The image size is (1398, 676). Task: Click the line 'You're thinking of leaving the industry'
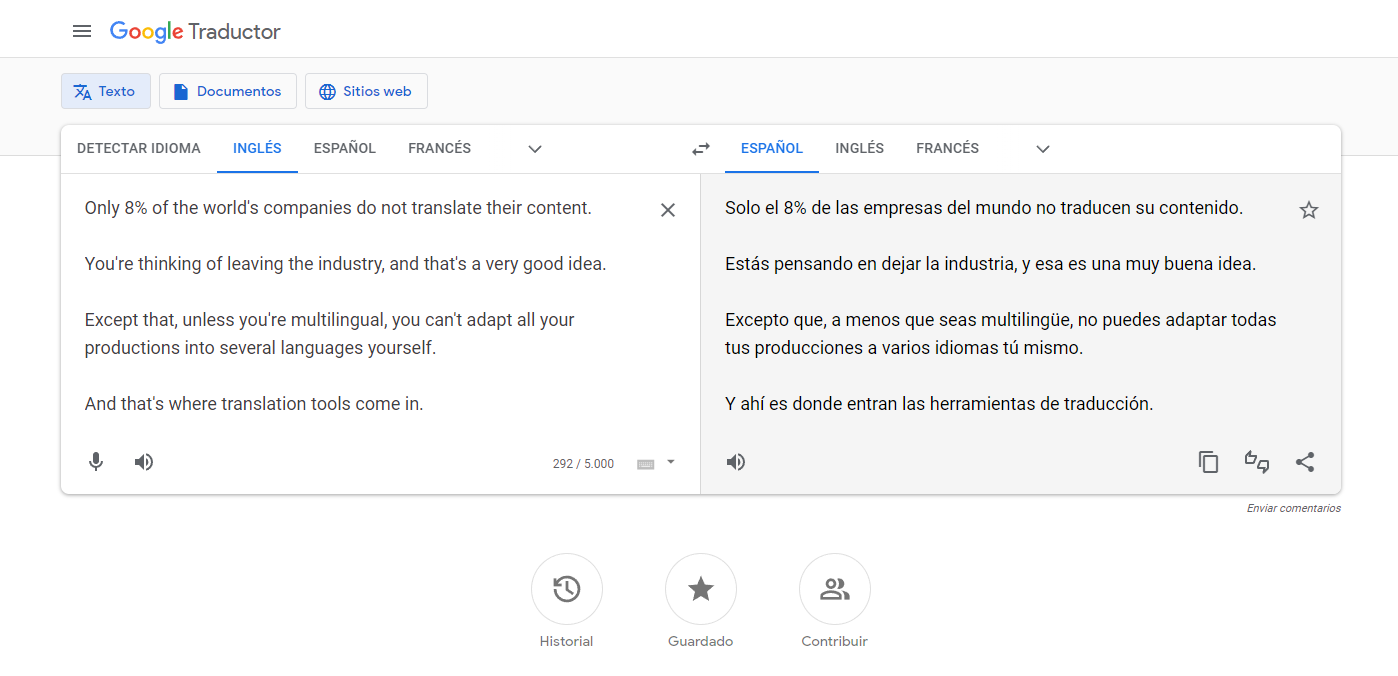pos(235,264)
